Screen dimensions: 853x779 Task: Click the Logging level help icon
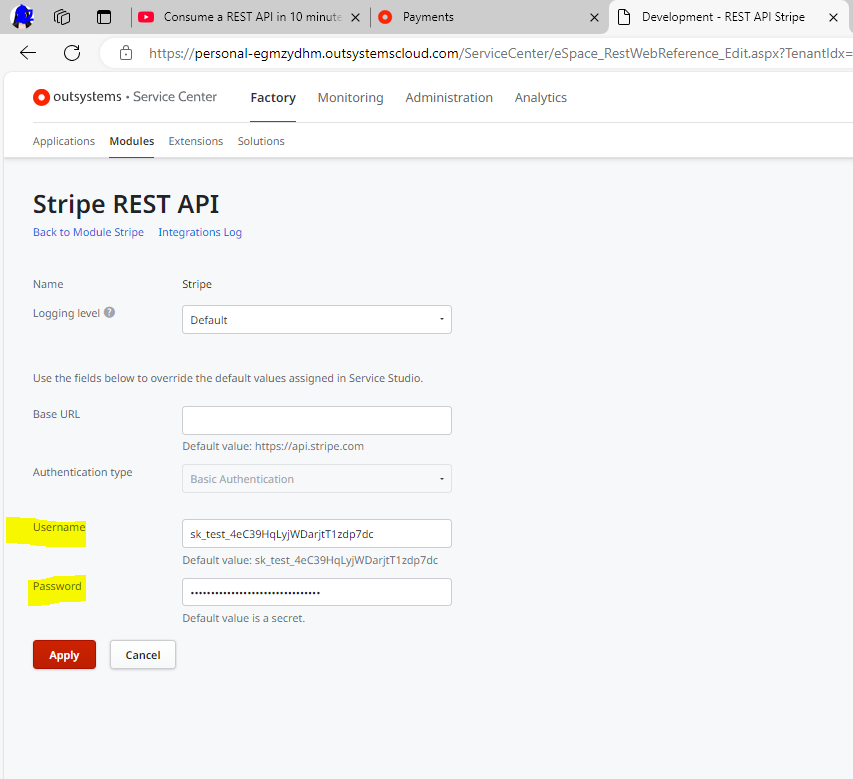click(109, 312)
